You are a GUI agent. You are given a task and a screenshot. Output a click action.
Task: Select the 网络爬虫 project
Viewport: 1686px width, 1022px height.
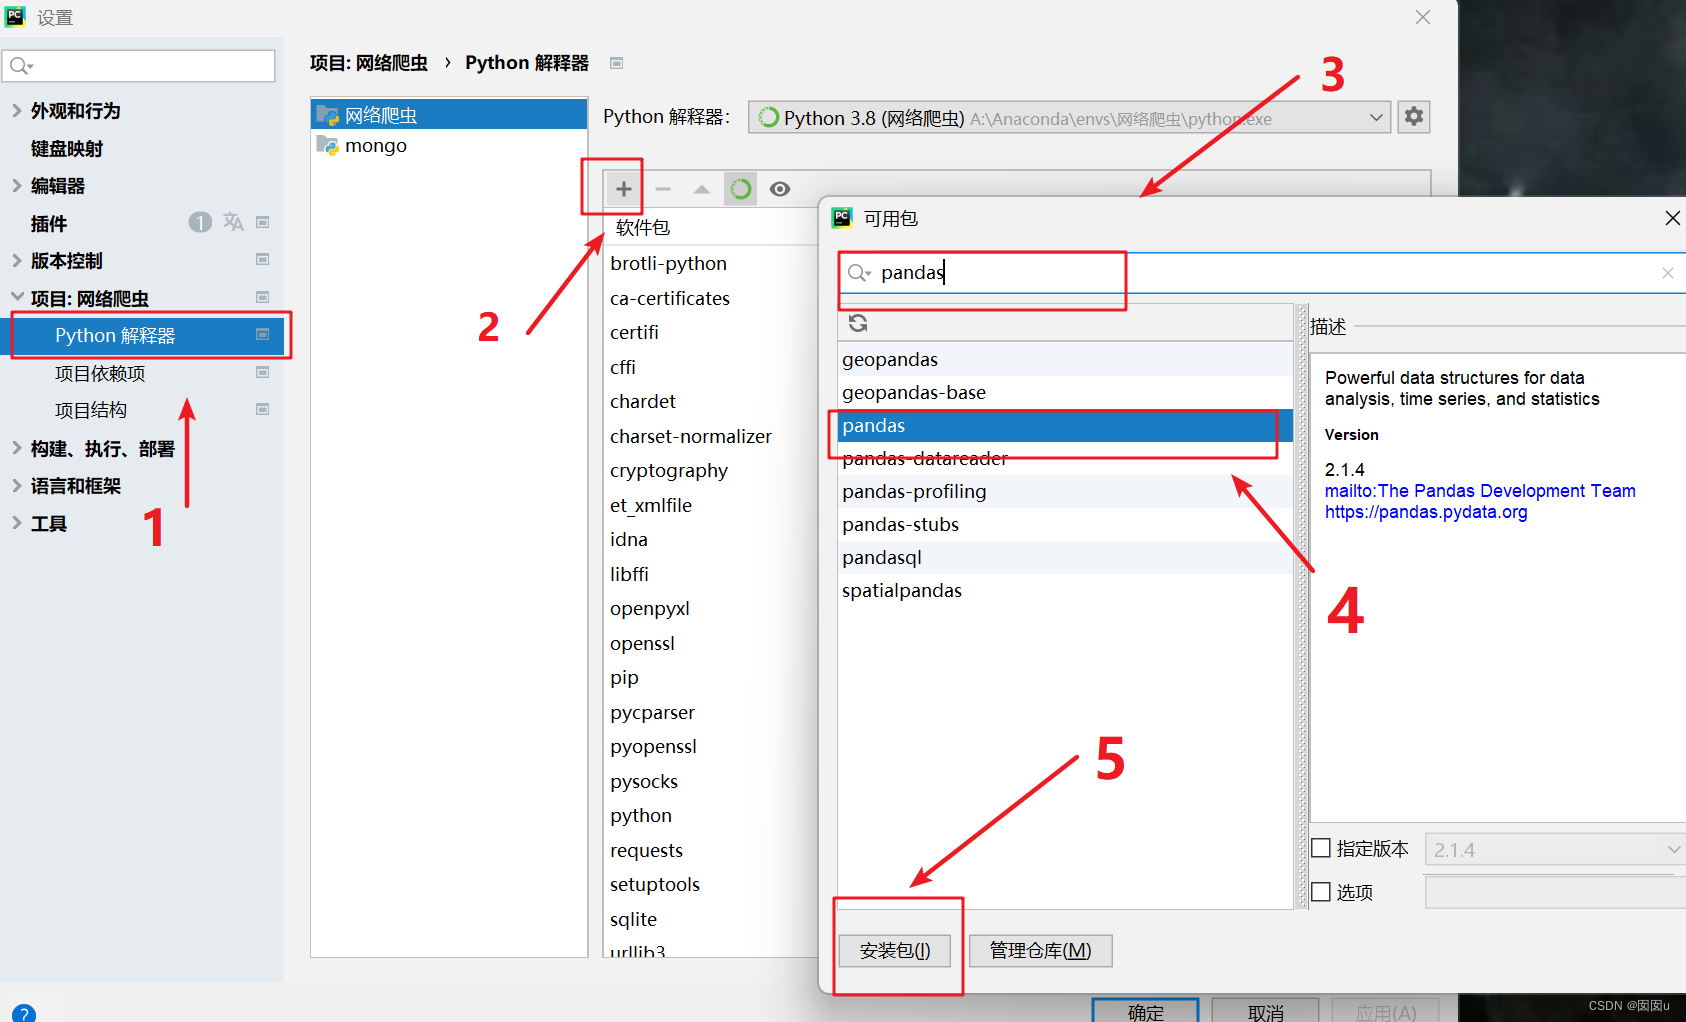(x=449, y=115)
